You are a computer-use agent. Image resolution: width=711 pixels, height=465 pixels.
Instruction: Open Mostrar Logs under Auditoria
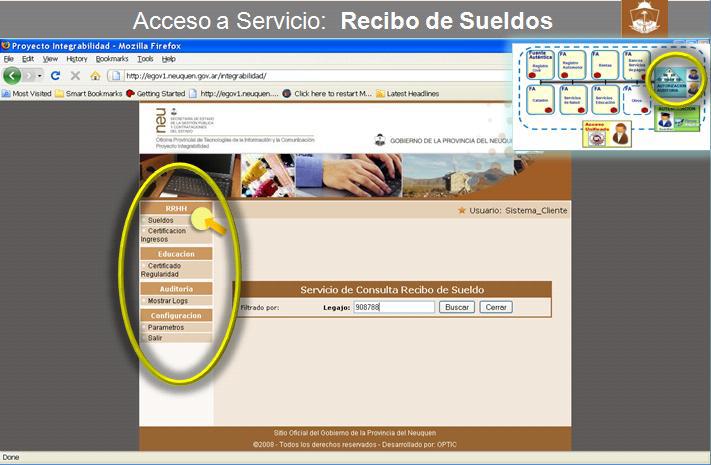[167, 300]
